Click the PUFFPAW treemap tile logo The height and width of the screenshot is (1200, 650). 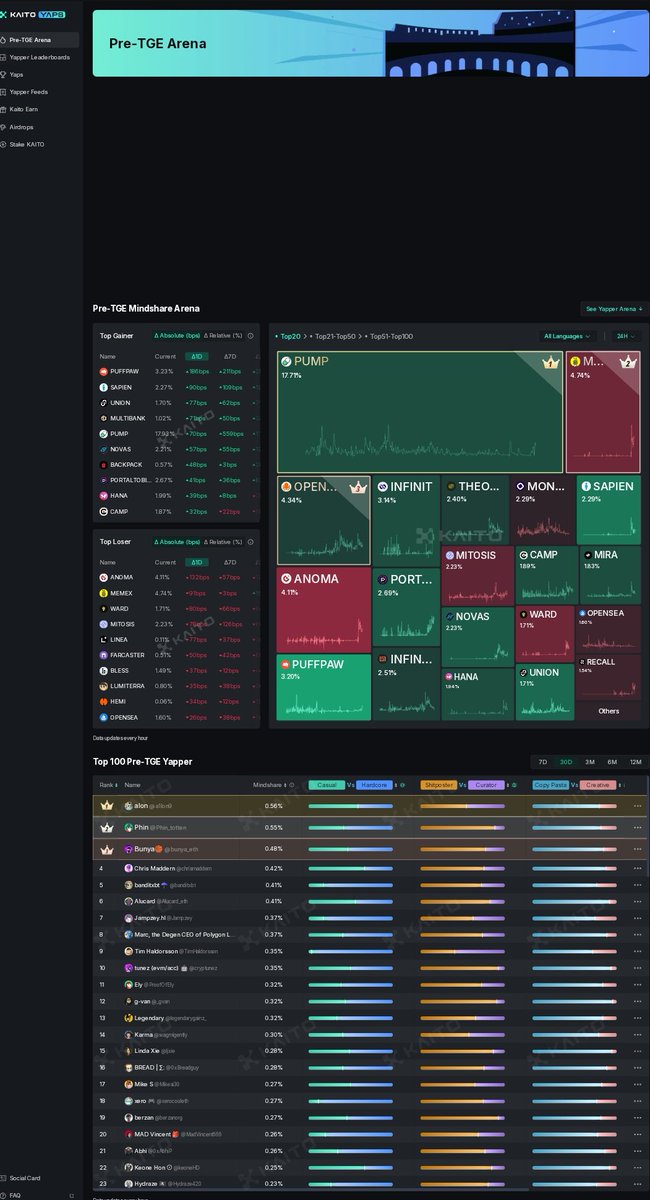click(x=286, y=664)
